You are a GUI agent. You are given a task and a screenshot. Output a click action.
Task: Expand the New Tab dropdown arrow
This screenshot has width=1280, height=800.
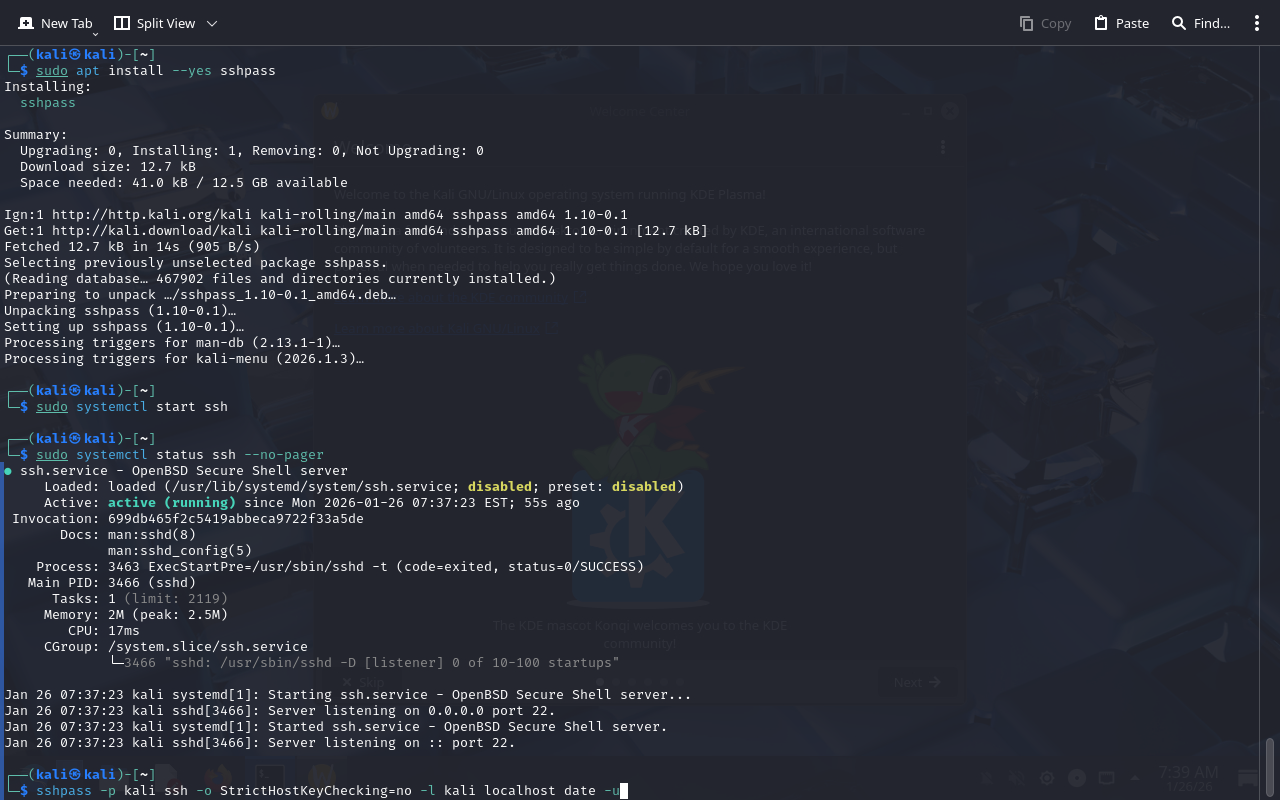click(95, 34)
